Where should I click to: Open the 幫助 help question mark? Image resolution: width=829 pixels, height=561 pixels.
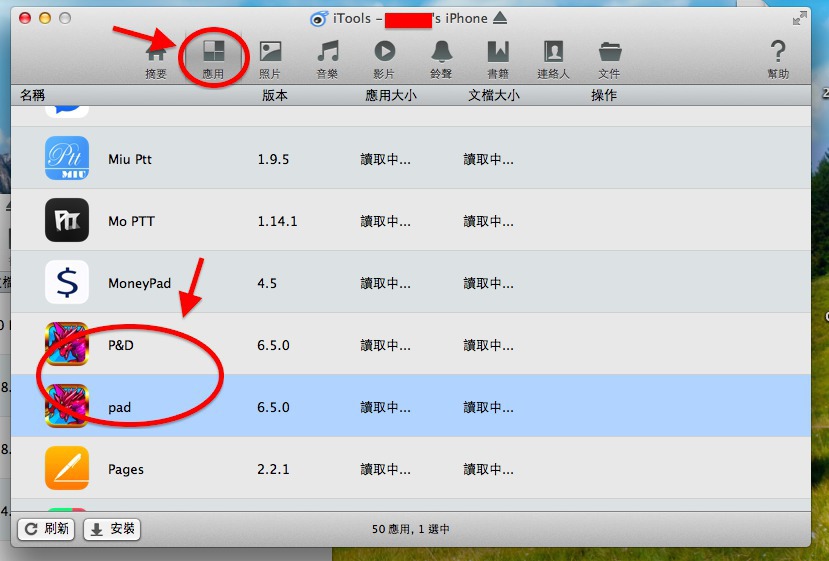[x=778, y=59]
